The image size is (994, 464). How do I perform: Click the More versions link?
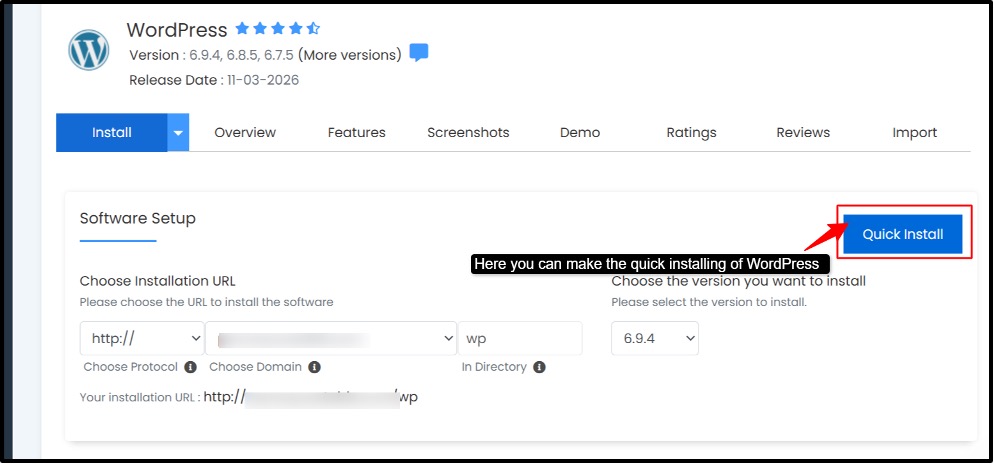(350, 55)
